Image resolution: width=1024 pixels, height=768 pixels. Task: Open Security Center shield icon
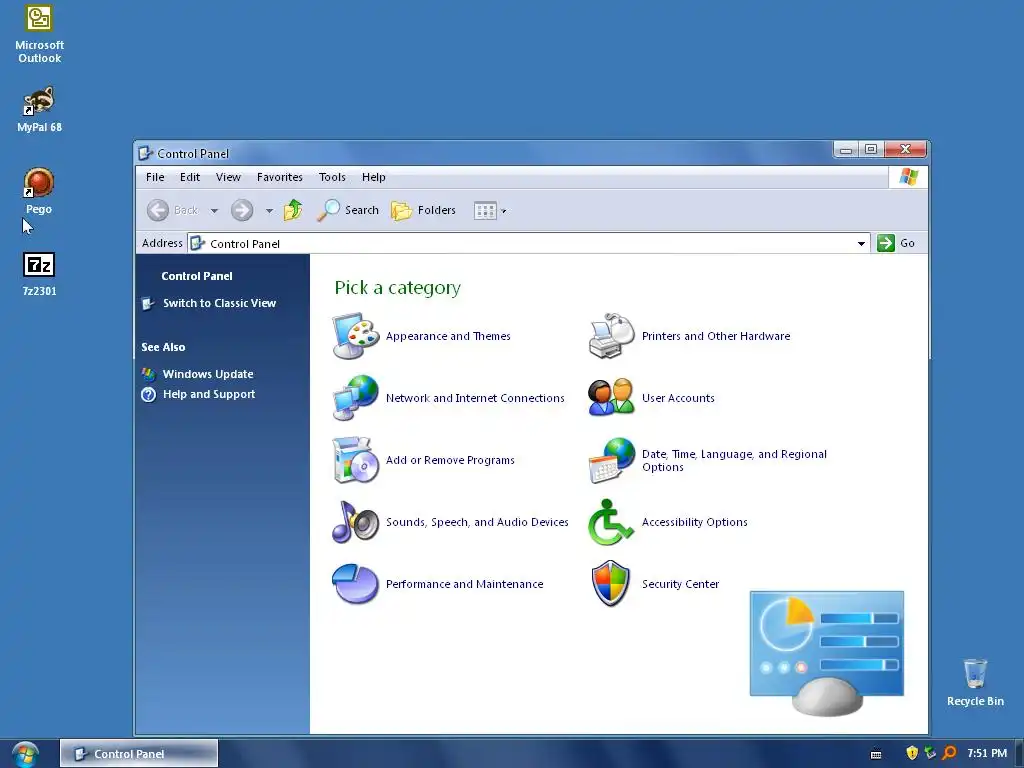point(611,584)
